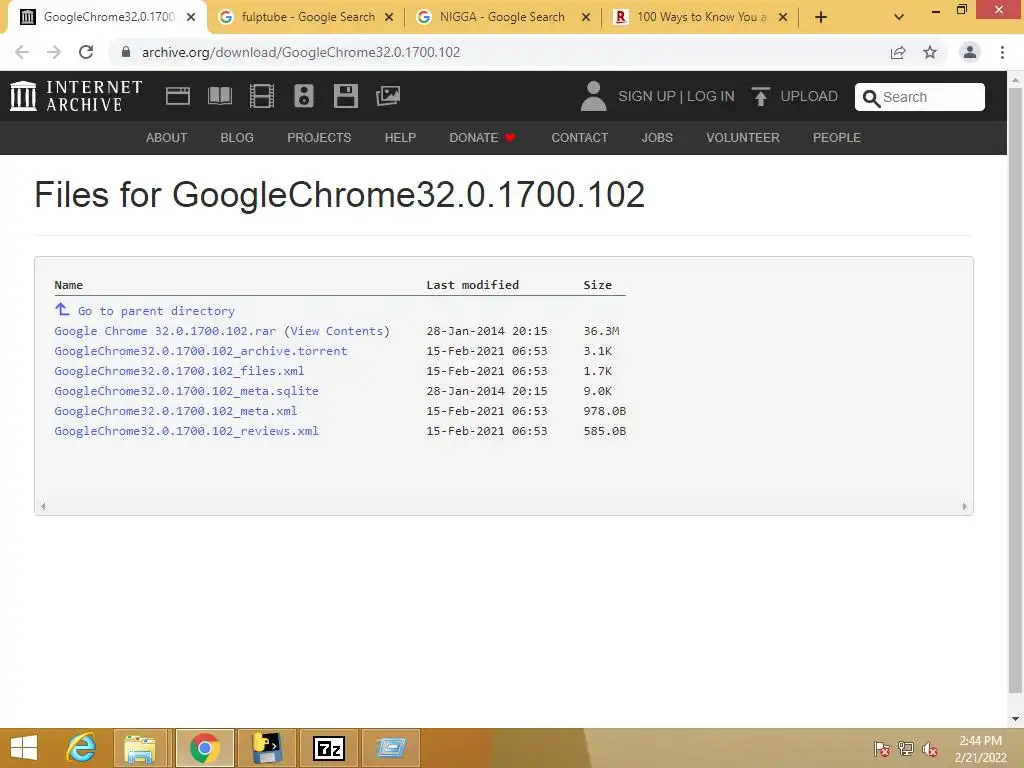This screenshot has height=768, width=1024.
Task: Click the address bar URL
Action: click(x=300, y=52)
